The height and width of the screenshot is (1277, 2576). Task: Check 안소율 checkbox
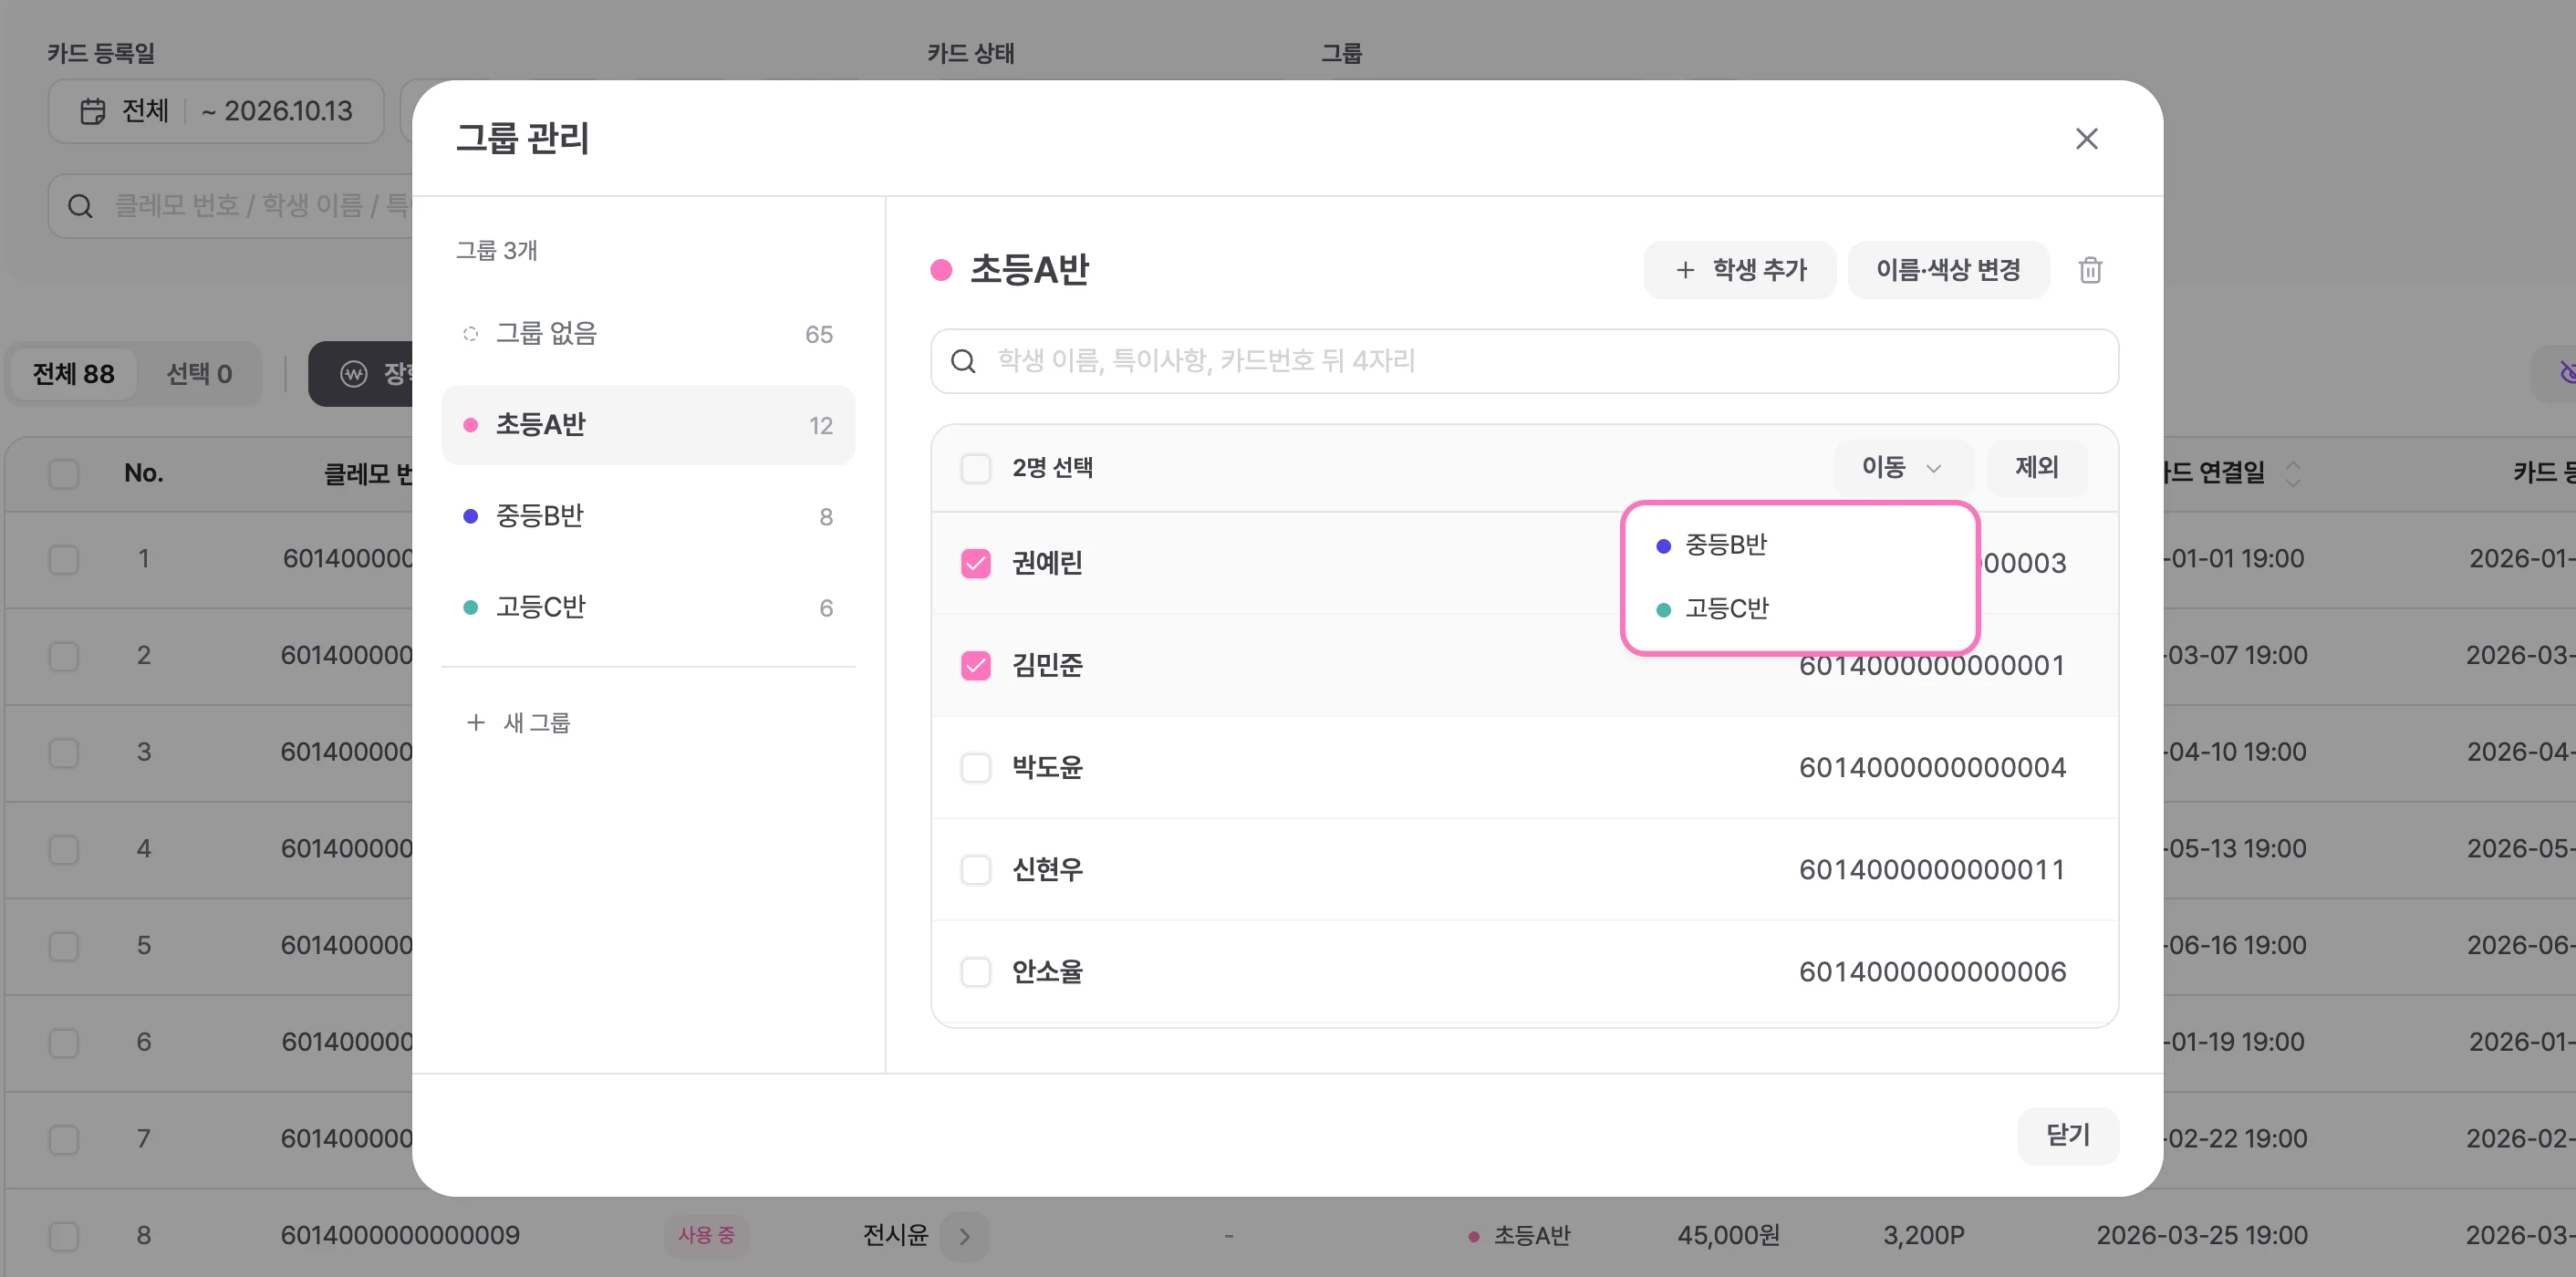[975, 971]
